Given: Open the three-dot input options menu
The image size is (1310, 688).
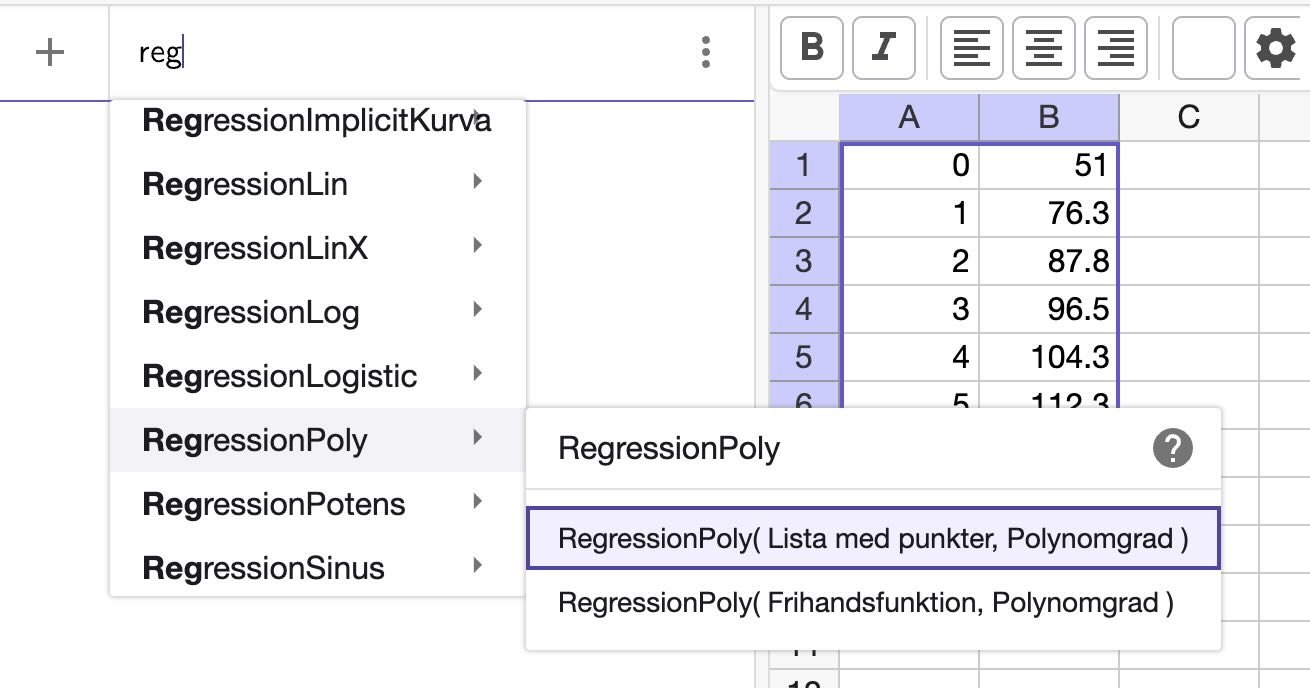Looking at the screenshot, I should point(706,52).
